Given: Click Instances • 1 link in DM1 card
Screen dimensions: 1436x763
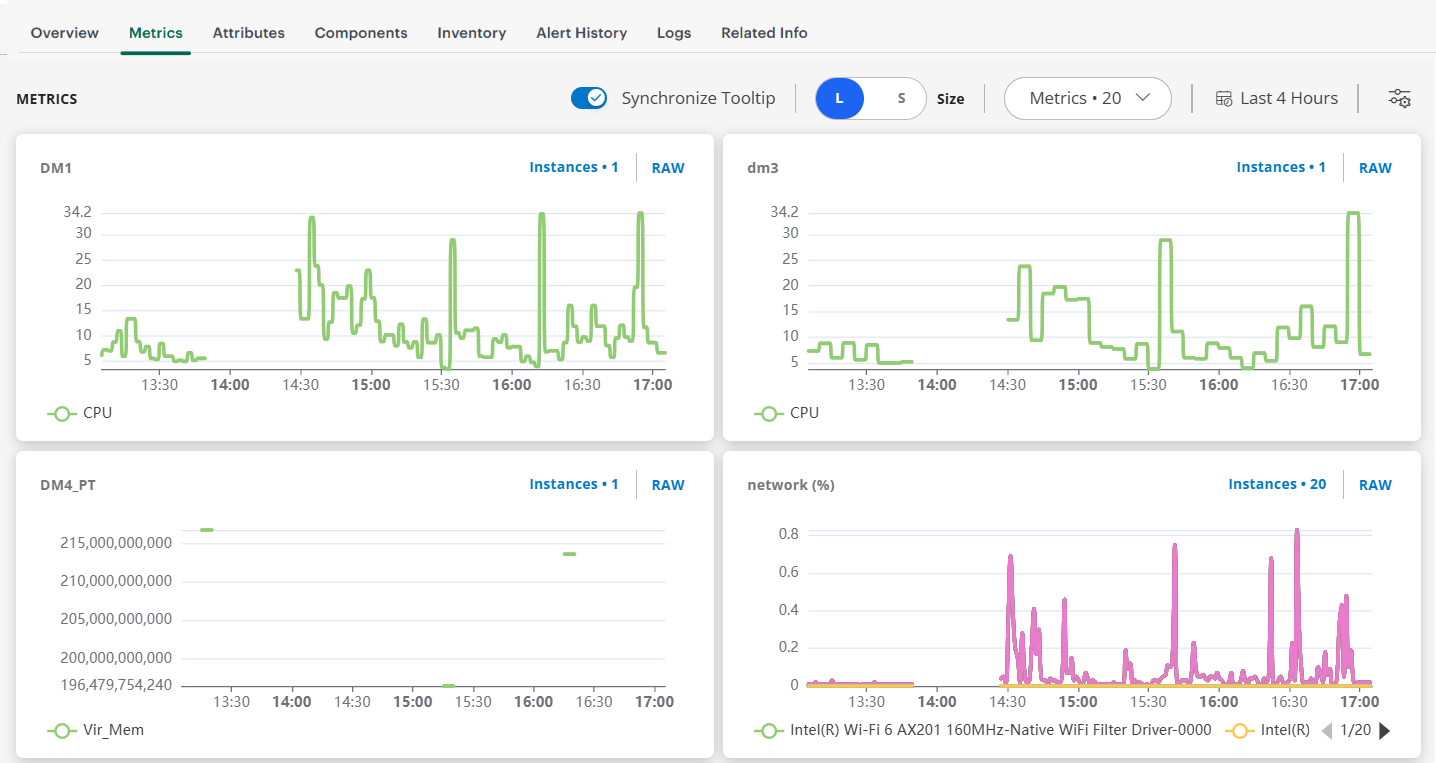Looking at the screenshot, I should coord(574,167).
